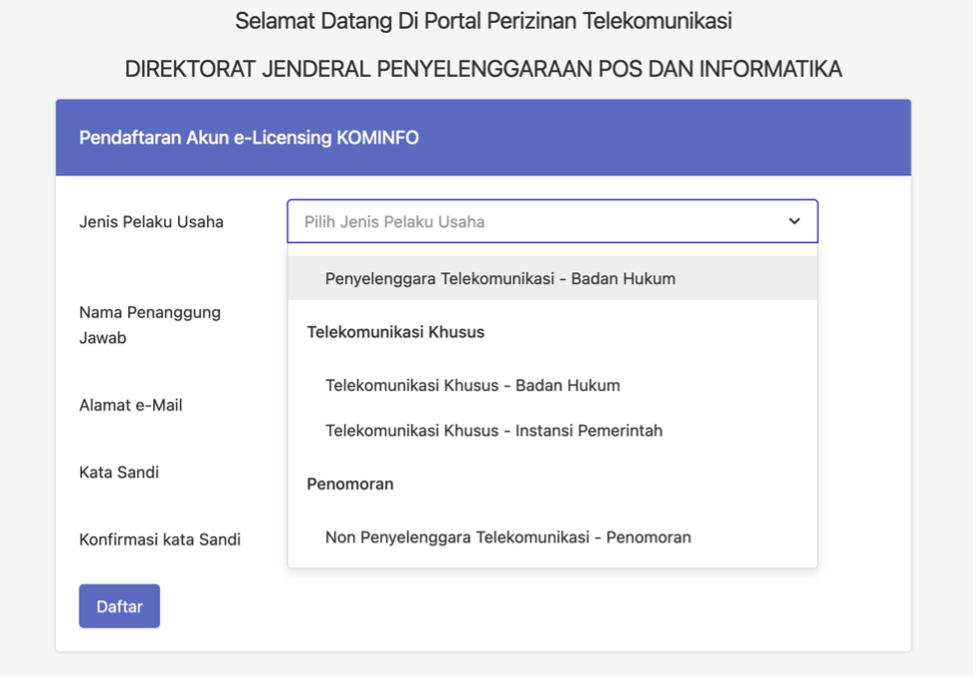
Task: Select Penyelenggara Telekomunikasi - Badan Hukum option
Action: tap(552, 279)
